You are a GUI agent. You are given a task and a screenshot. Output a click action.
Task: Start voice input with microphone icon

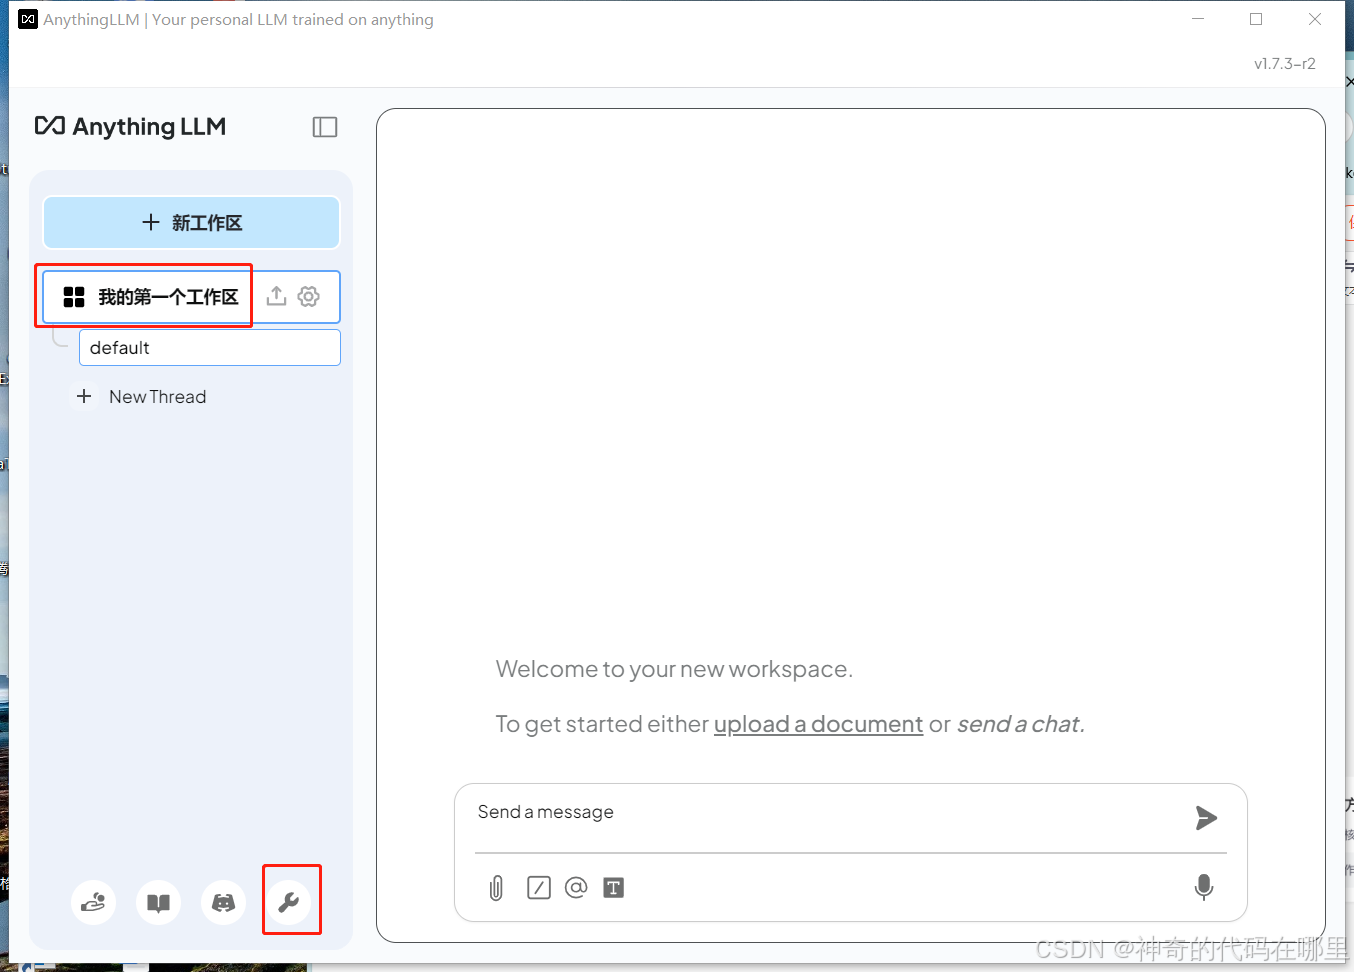coord(1204,887)
